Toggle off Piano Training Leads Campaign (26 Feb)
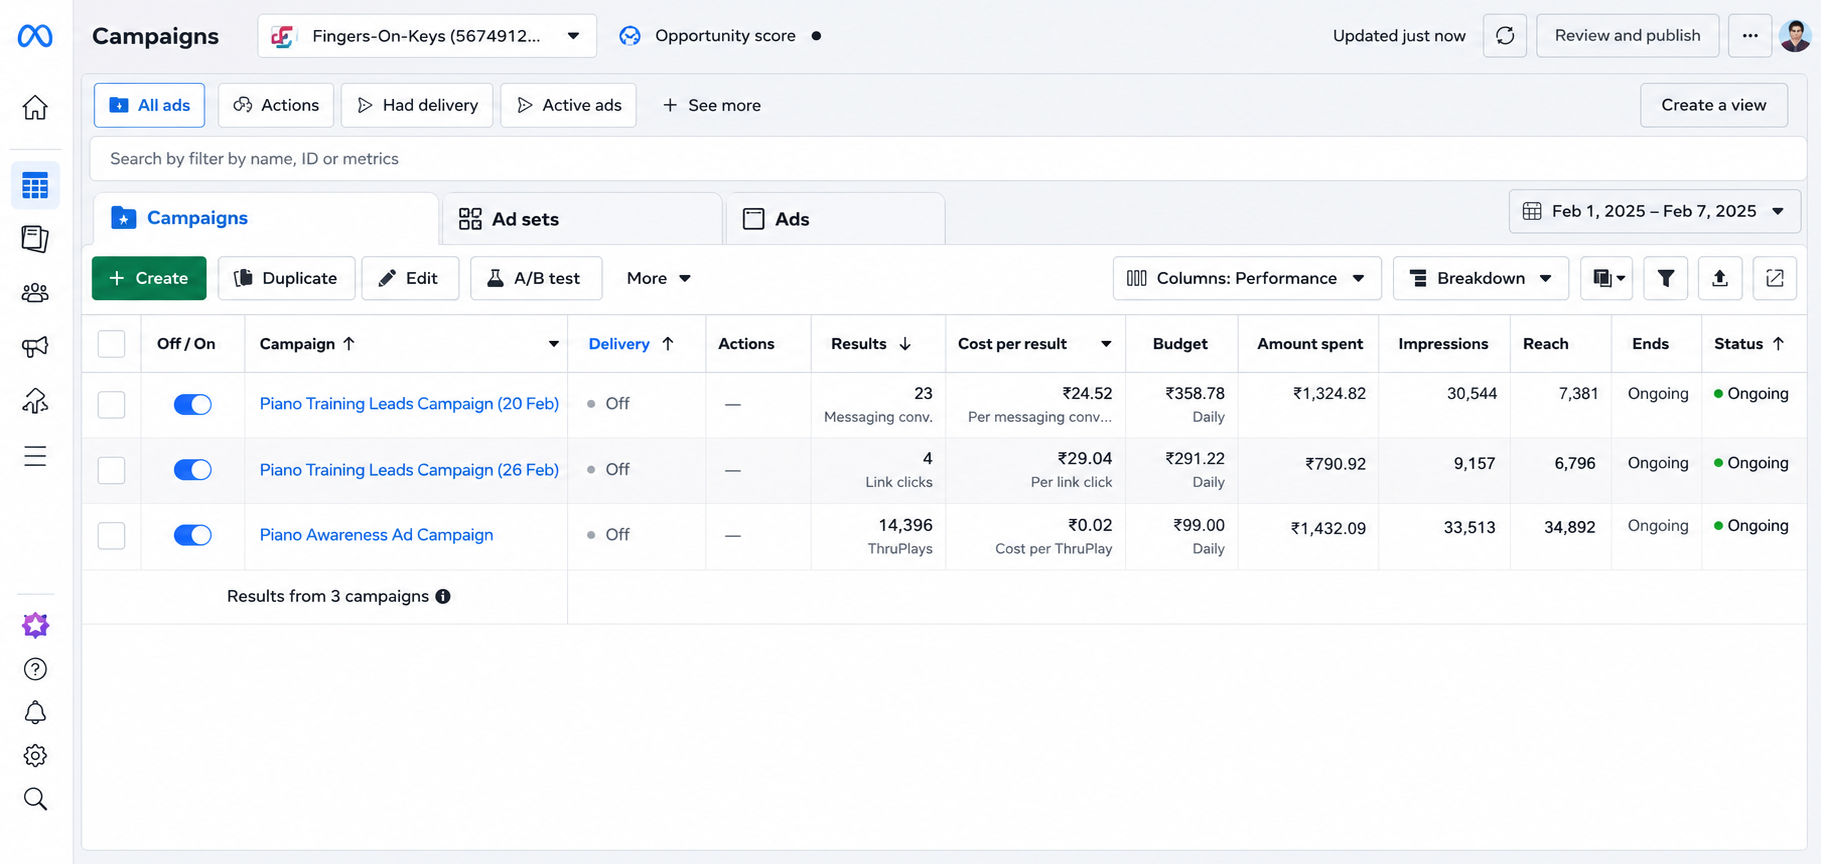1821x864 pixels. point(192,470)
